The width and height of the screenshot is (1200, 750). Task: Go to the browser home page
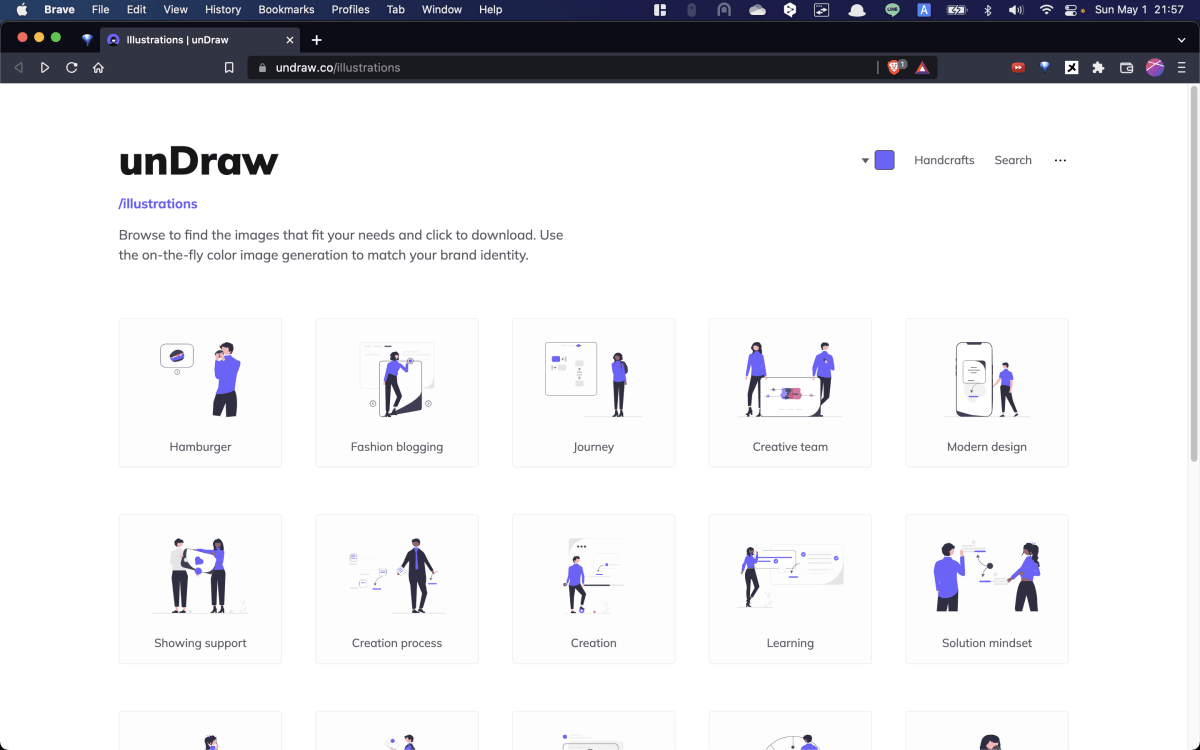click(98, 68)
